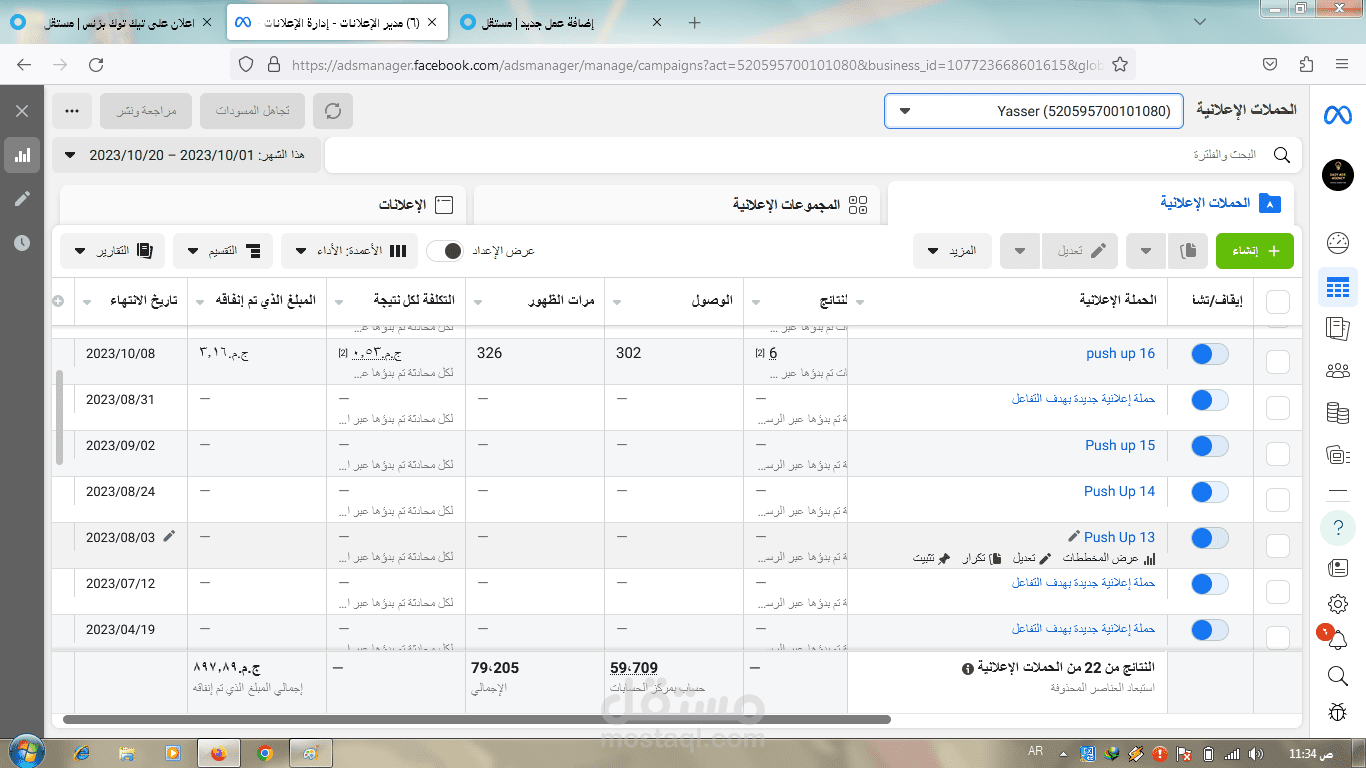Check the Push Up 14 row checkbox
Viewport: 1366px width, 768px height.
coord(1278,500)
